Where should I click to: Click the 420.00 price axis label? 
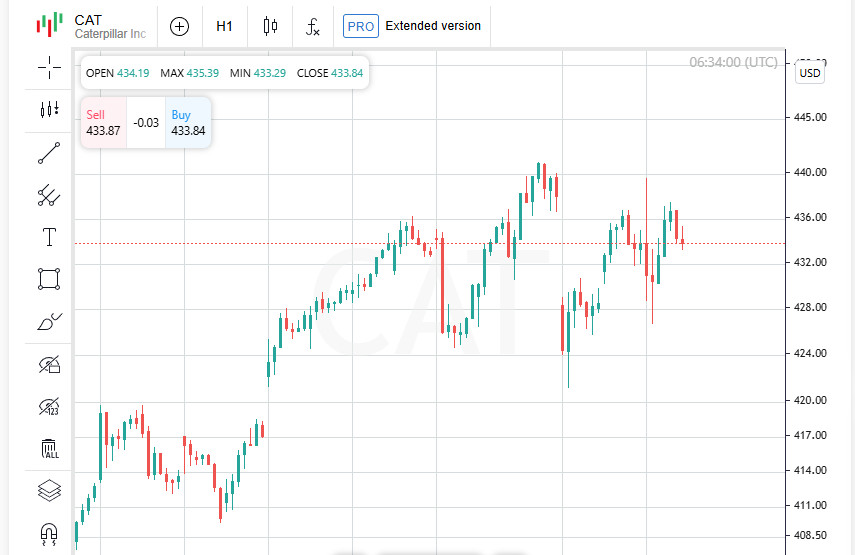(810, 400)
